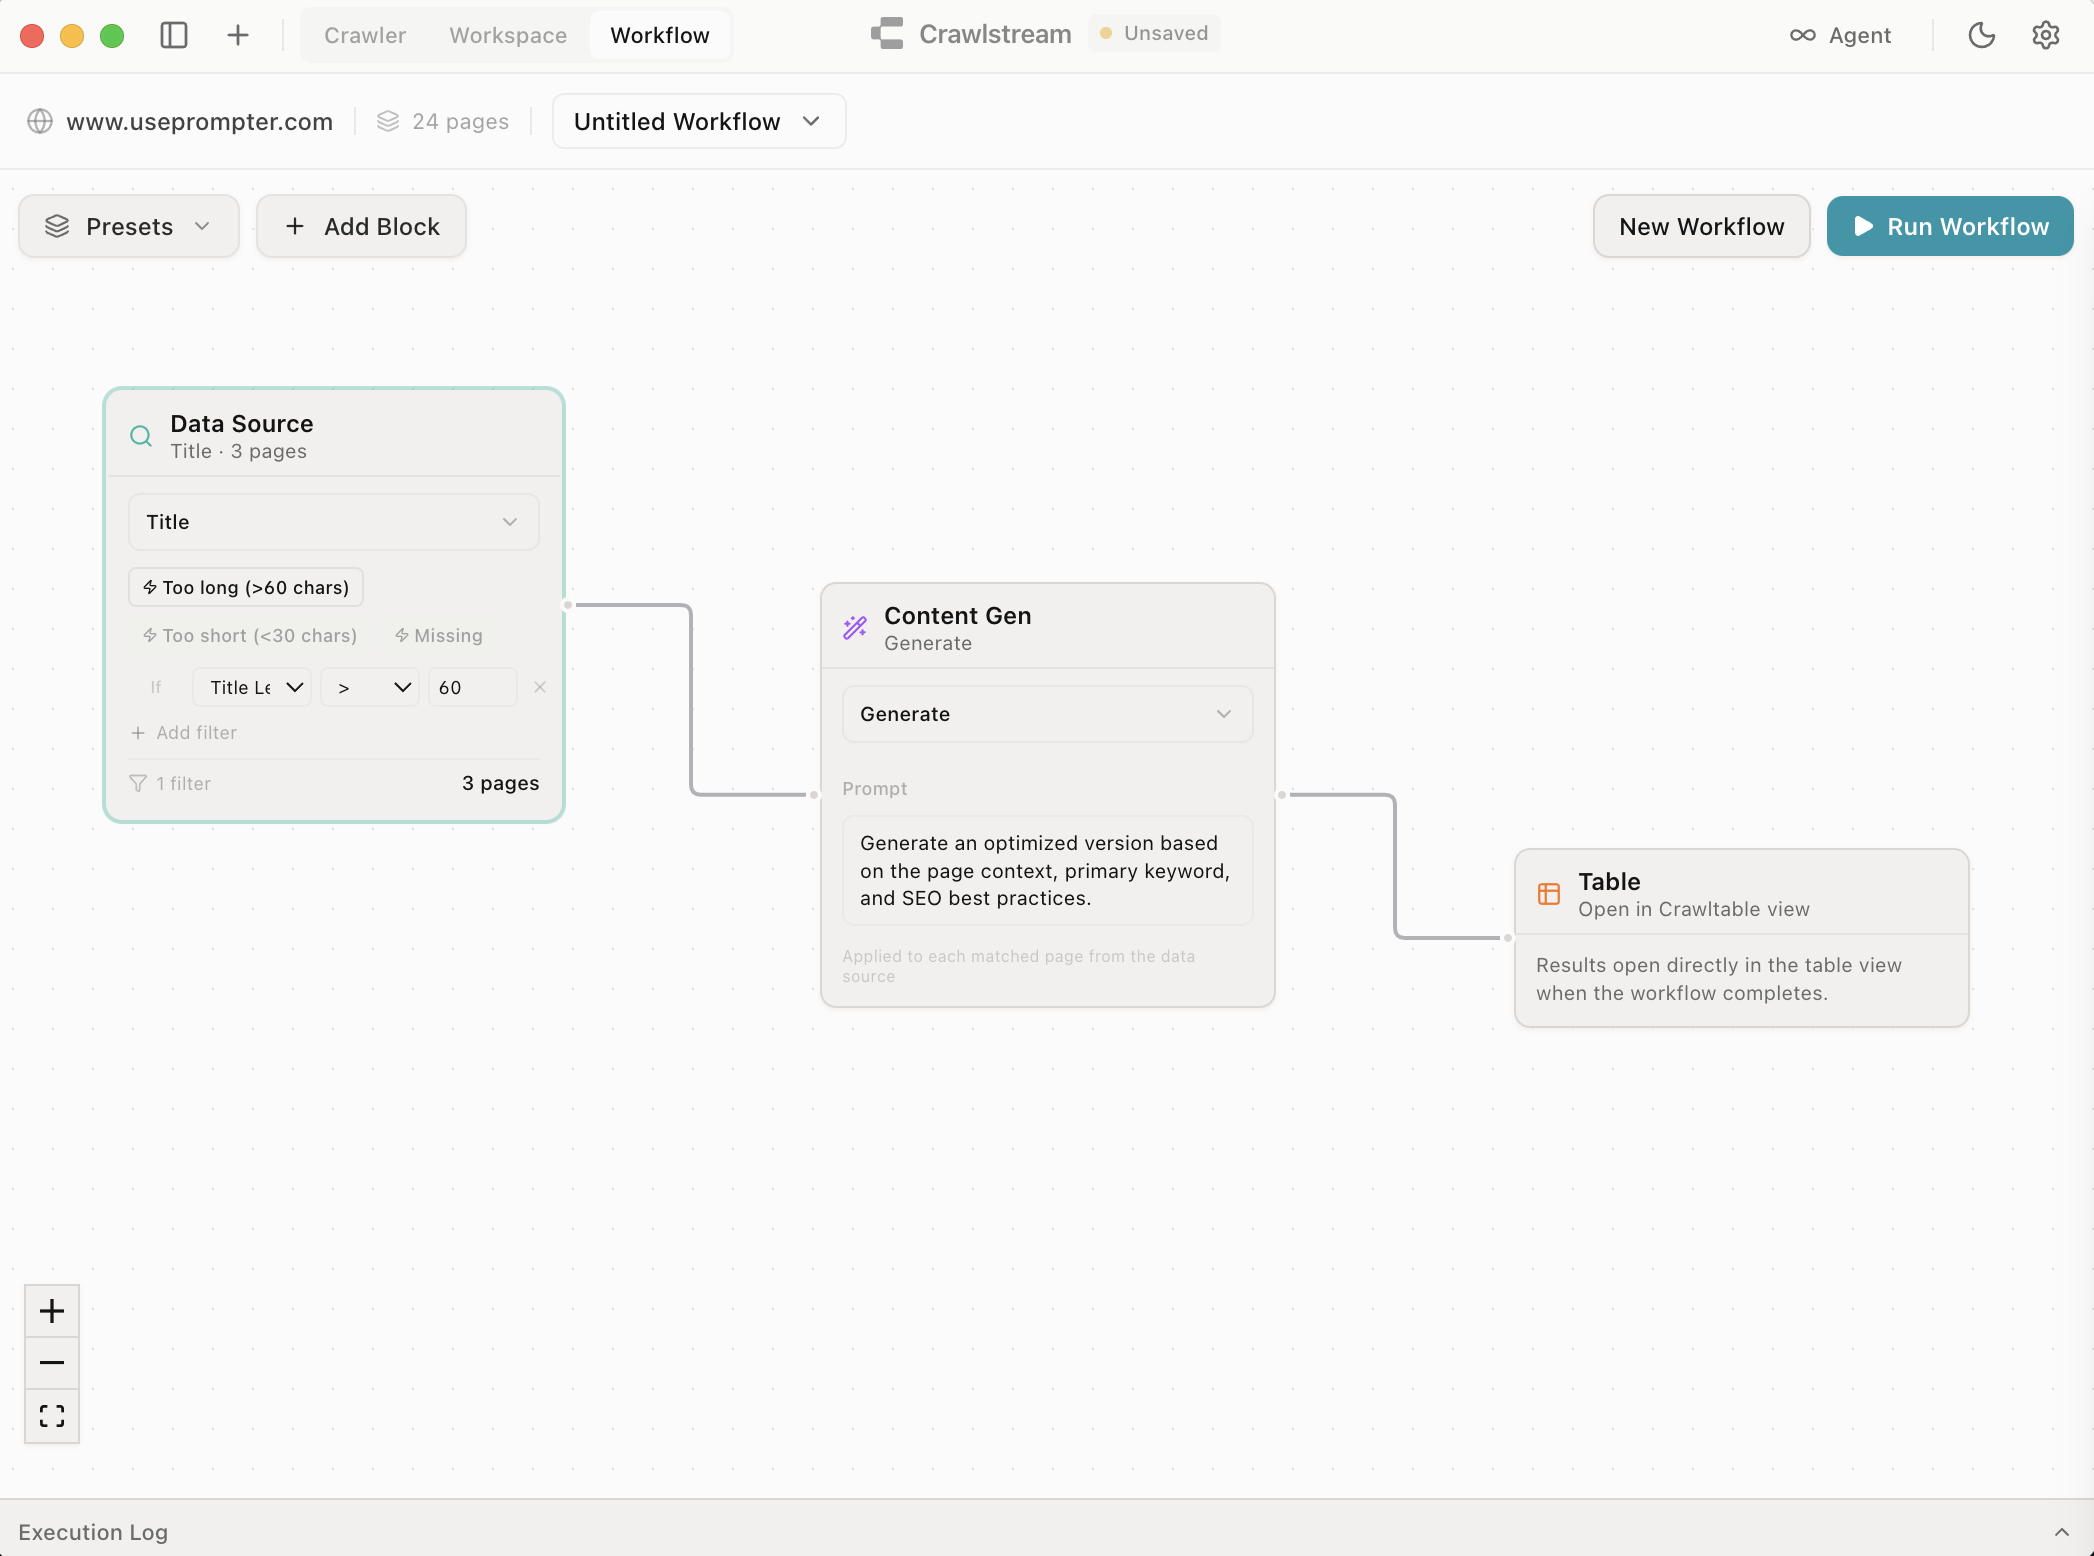Open settings via the gear icon
2094x1556 pixels.
click(2045, 35)
